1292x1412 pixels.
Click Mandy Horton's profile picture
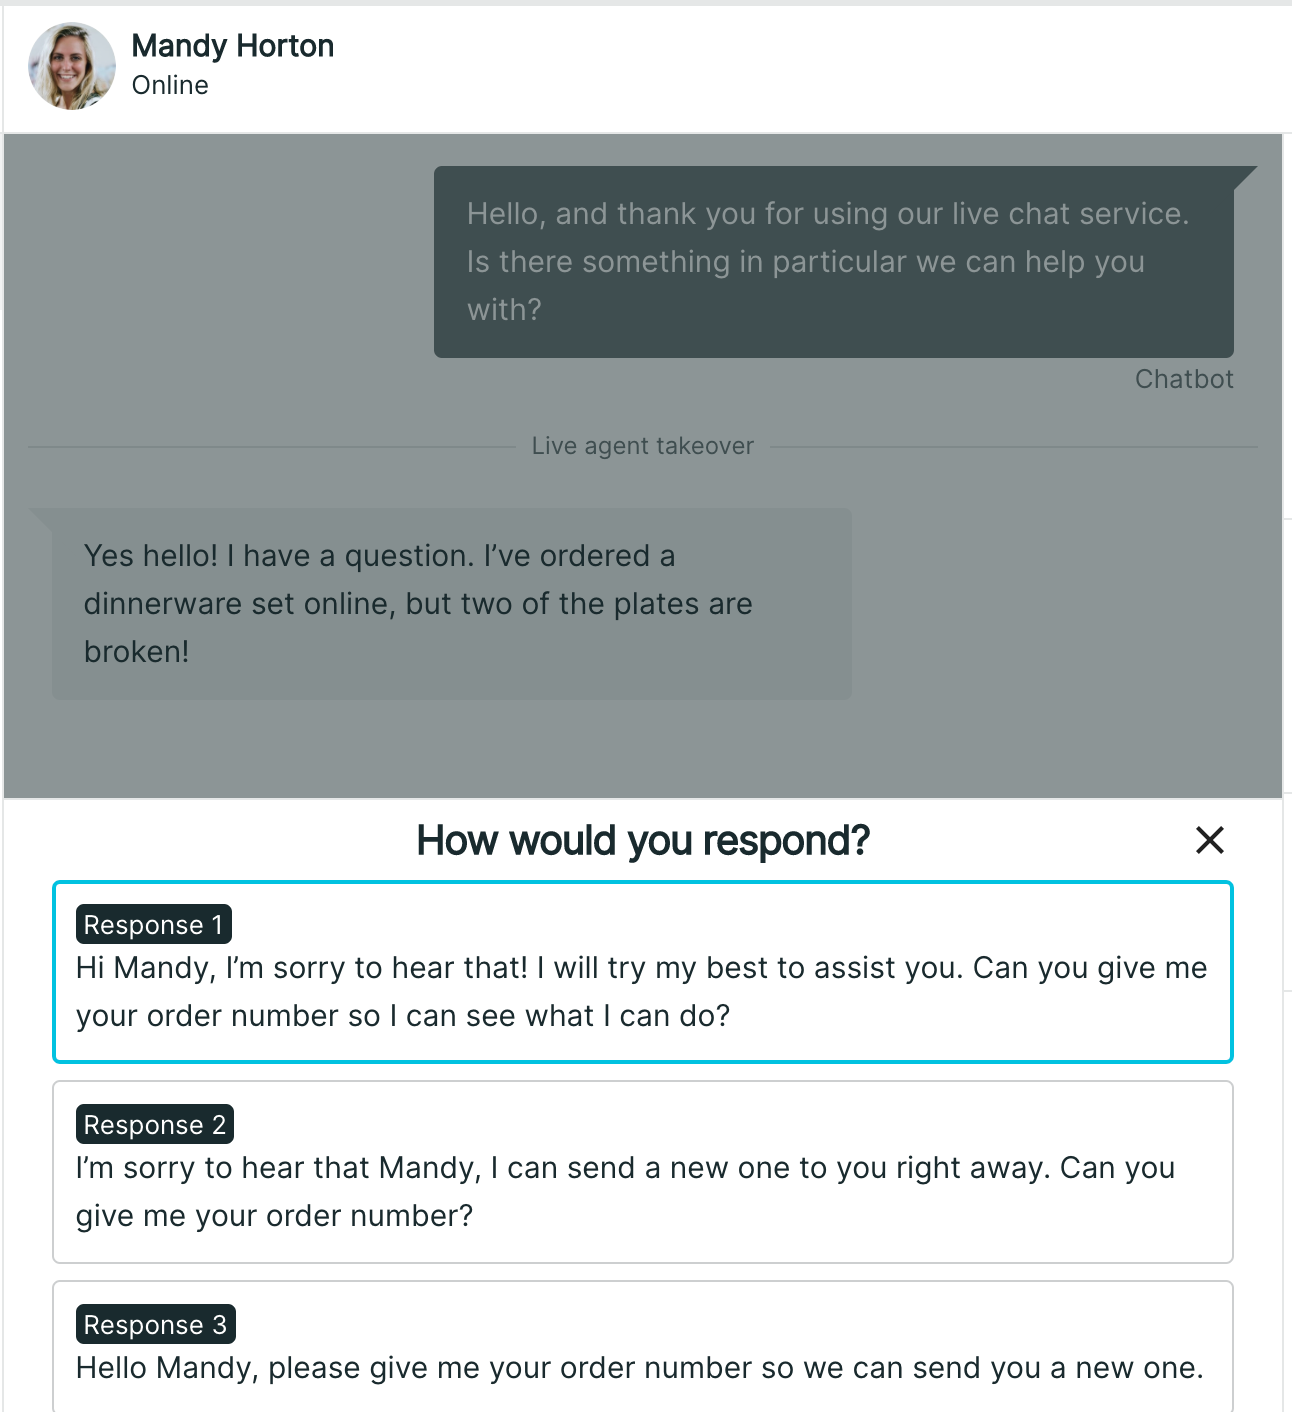coord(72,66)
